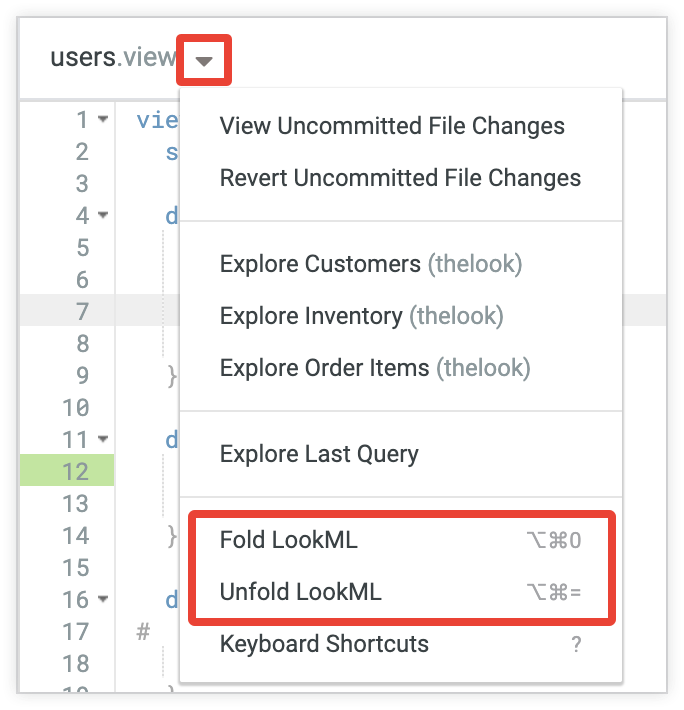Collapse the fold arrow at line 1

tap(104, 120)
